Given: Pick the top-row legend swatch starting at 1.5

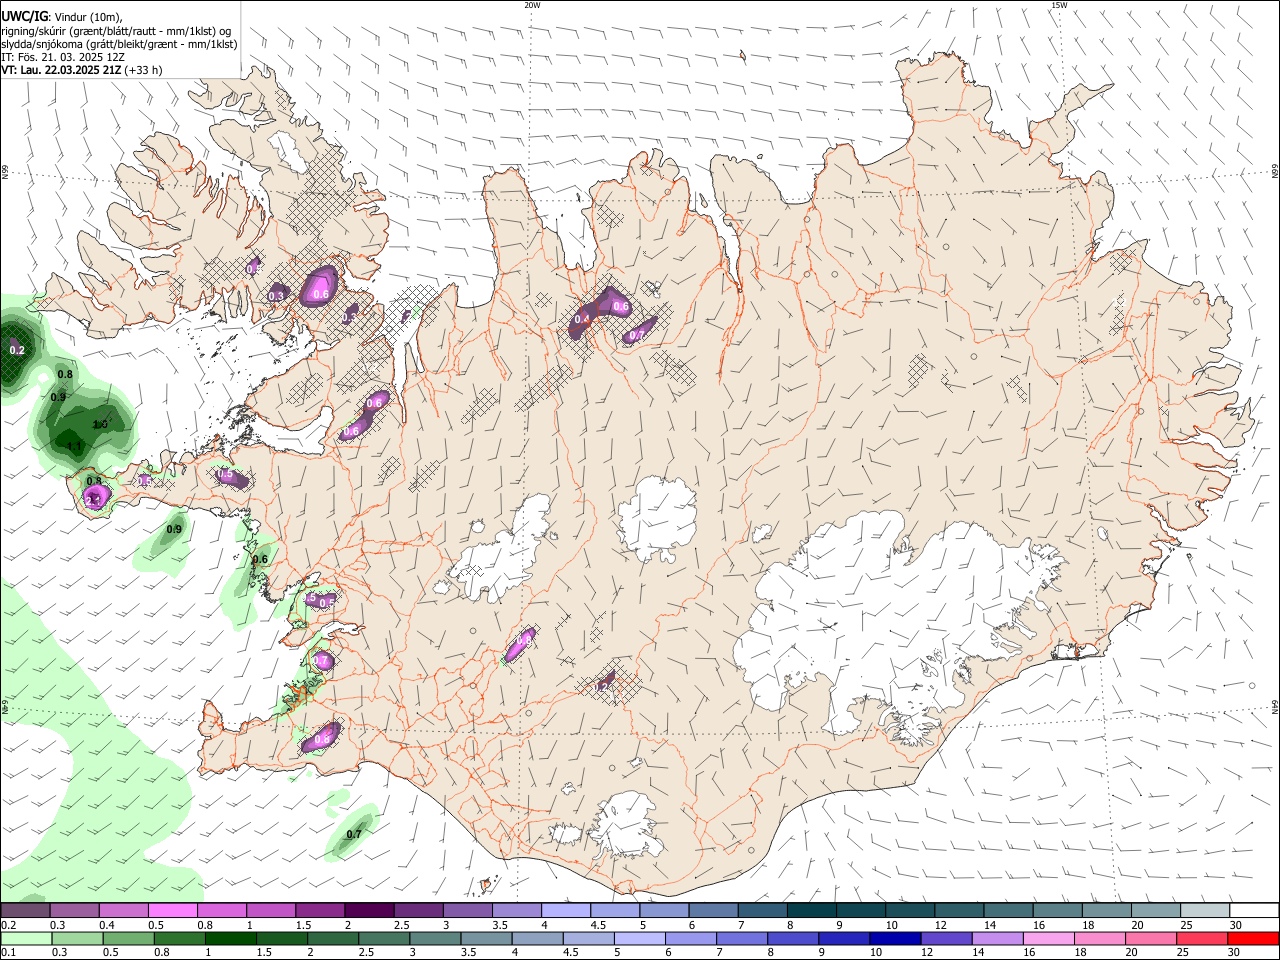Looking at the screenshot, I should tap(320, 910).
